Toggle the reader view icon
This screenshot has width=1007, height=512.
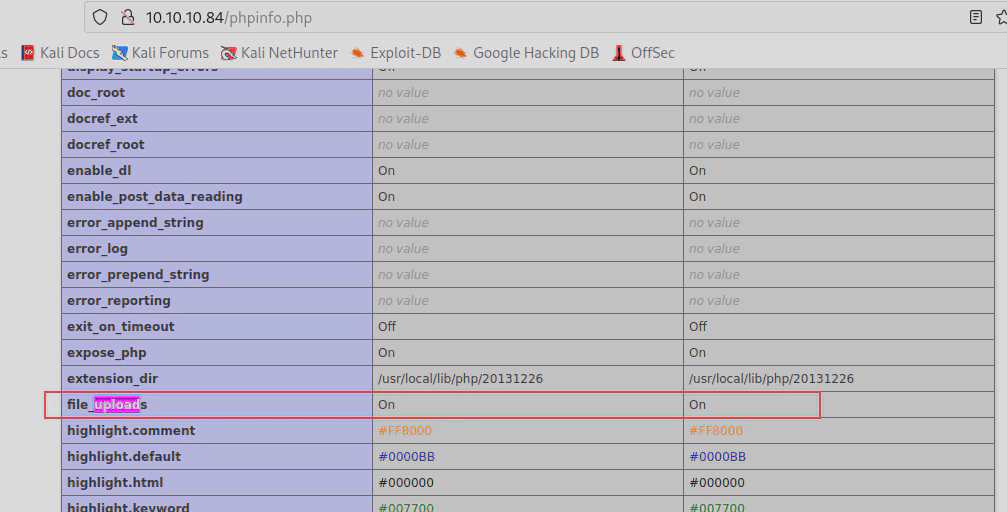pyautogui.click(x=976, y=17)
